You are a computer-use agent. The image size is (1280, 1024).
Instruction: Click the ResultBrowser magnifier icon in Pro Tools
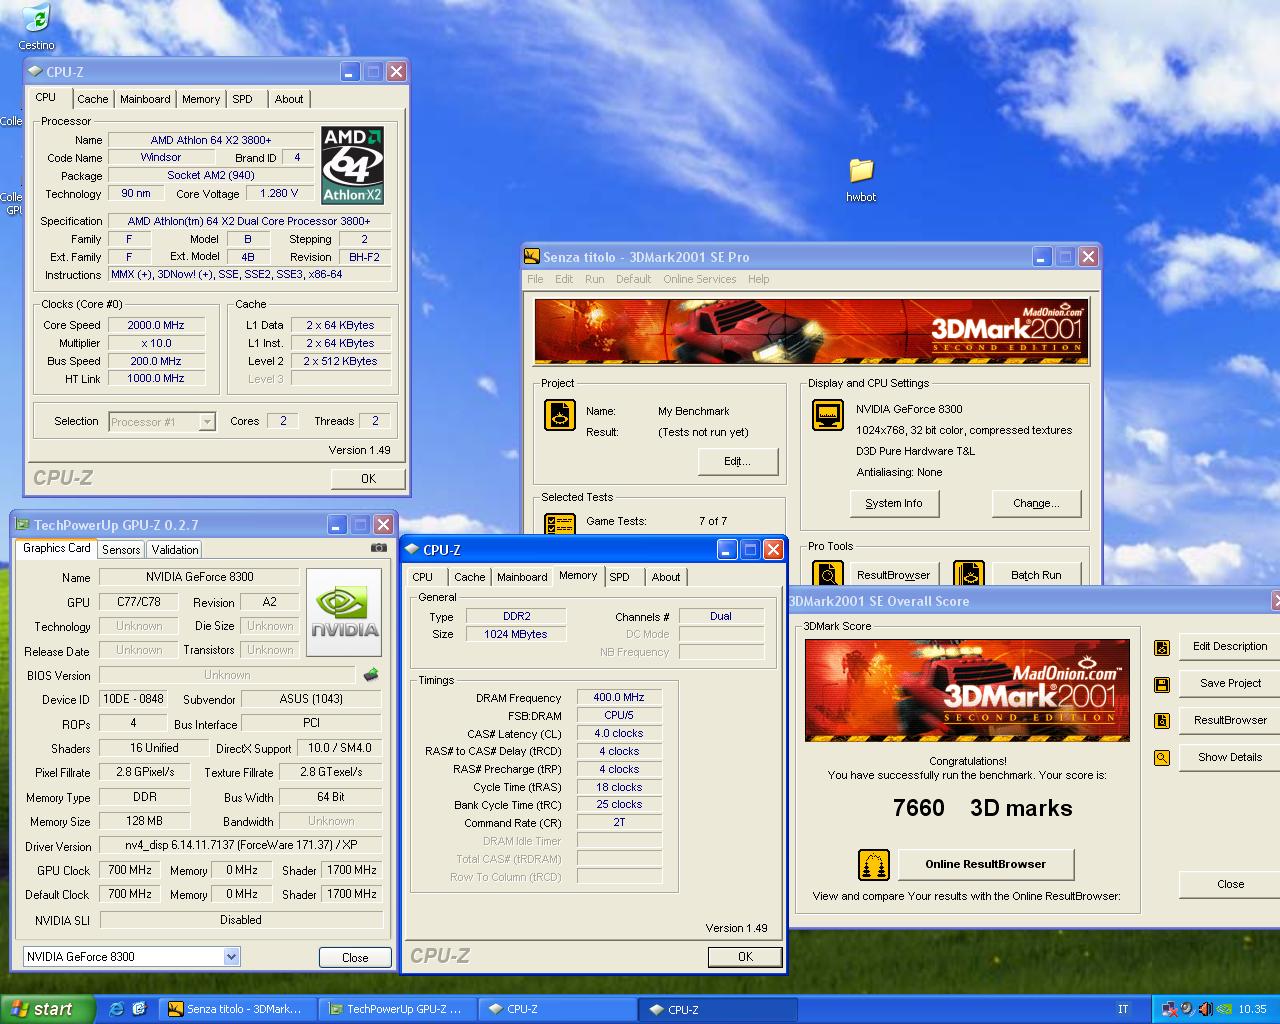[x=827, y=573]
